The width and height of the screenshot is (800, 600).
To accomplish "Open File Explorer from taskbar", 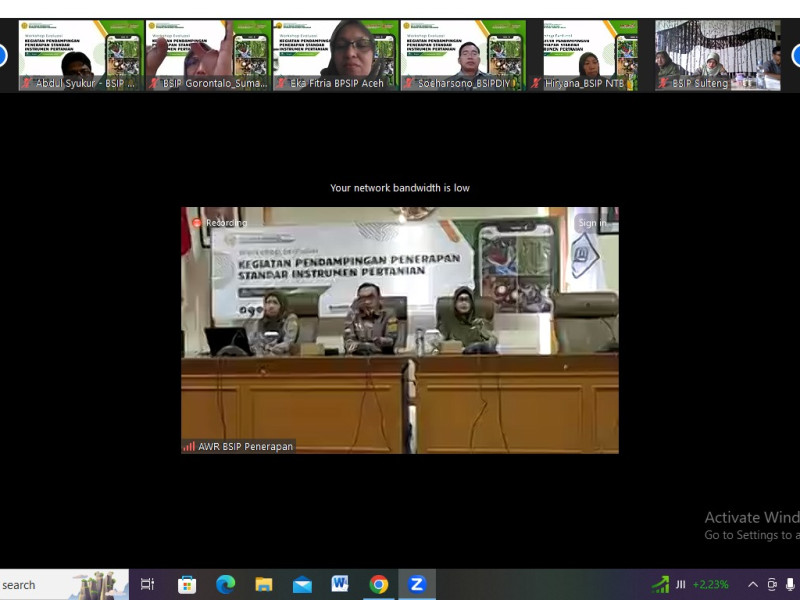I will tap(264, 584).
